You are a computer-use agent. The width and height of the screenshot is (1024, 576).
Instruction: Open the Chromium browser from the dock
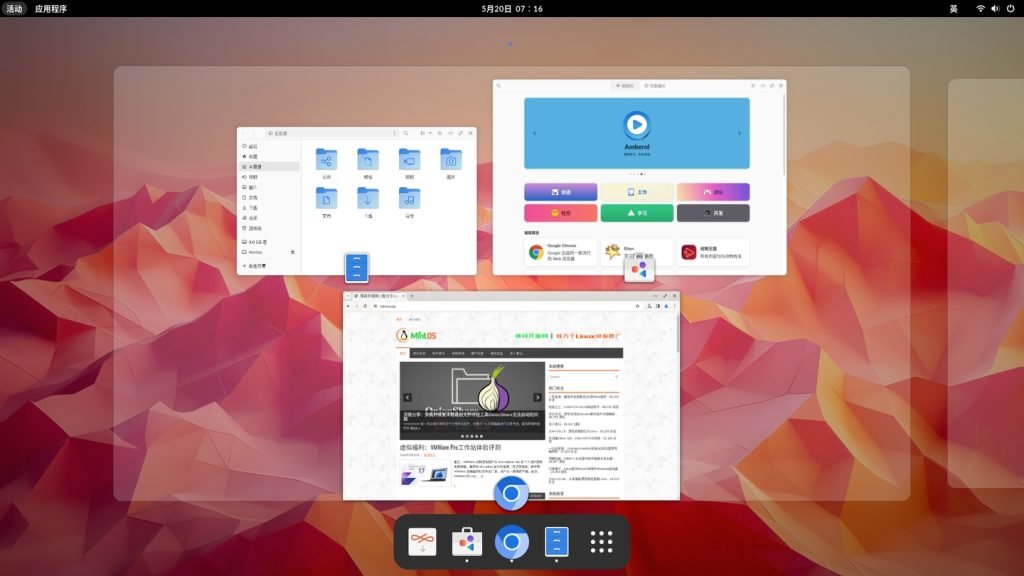tap(511, 542)
